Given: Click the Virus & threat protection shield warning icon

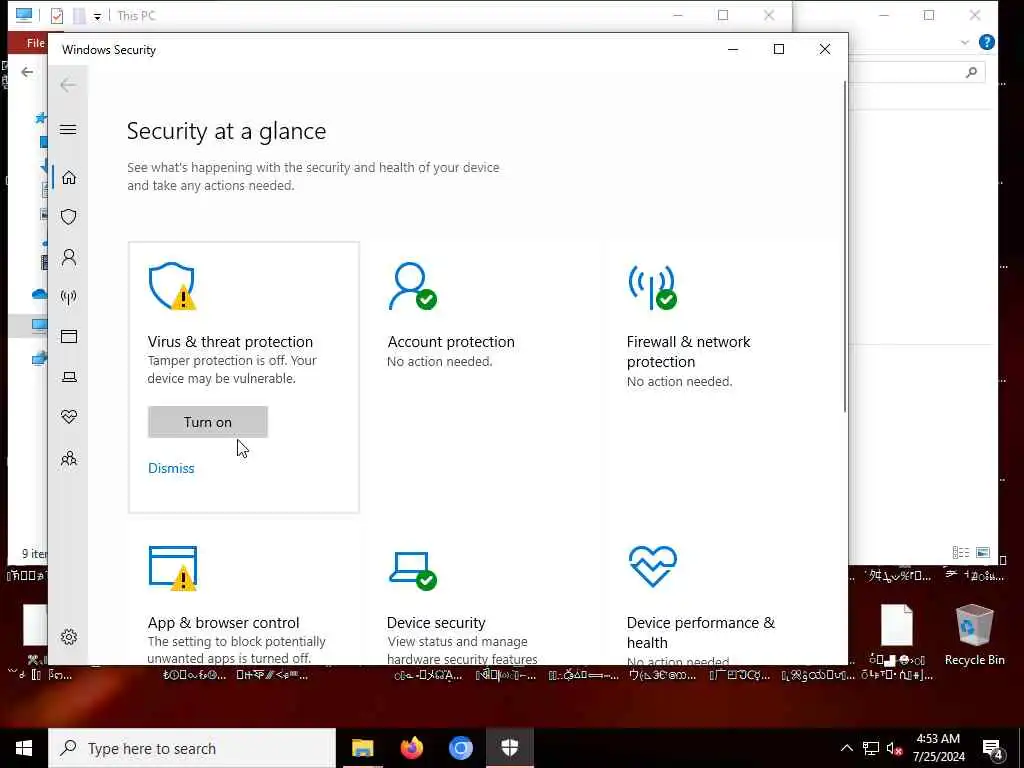Looking at the screenshot, I should 172,286.
